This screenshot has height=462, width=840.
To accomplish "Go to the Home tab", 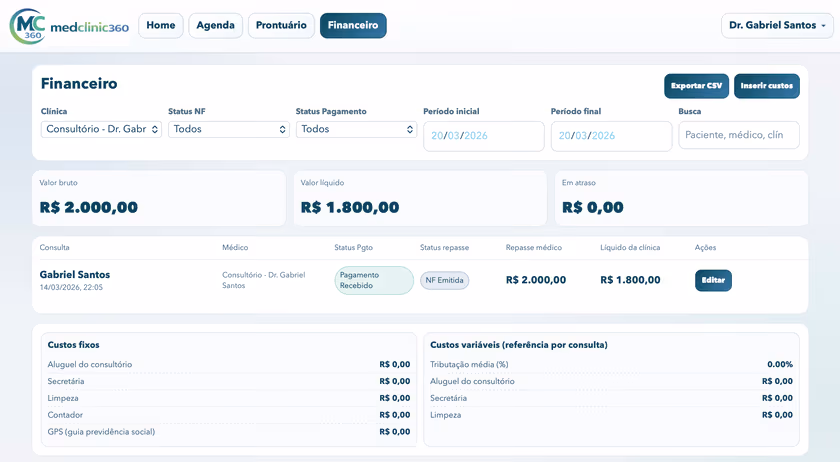I will [x=161, y=25].
